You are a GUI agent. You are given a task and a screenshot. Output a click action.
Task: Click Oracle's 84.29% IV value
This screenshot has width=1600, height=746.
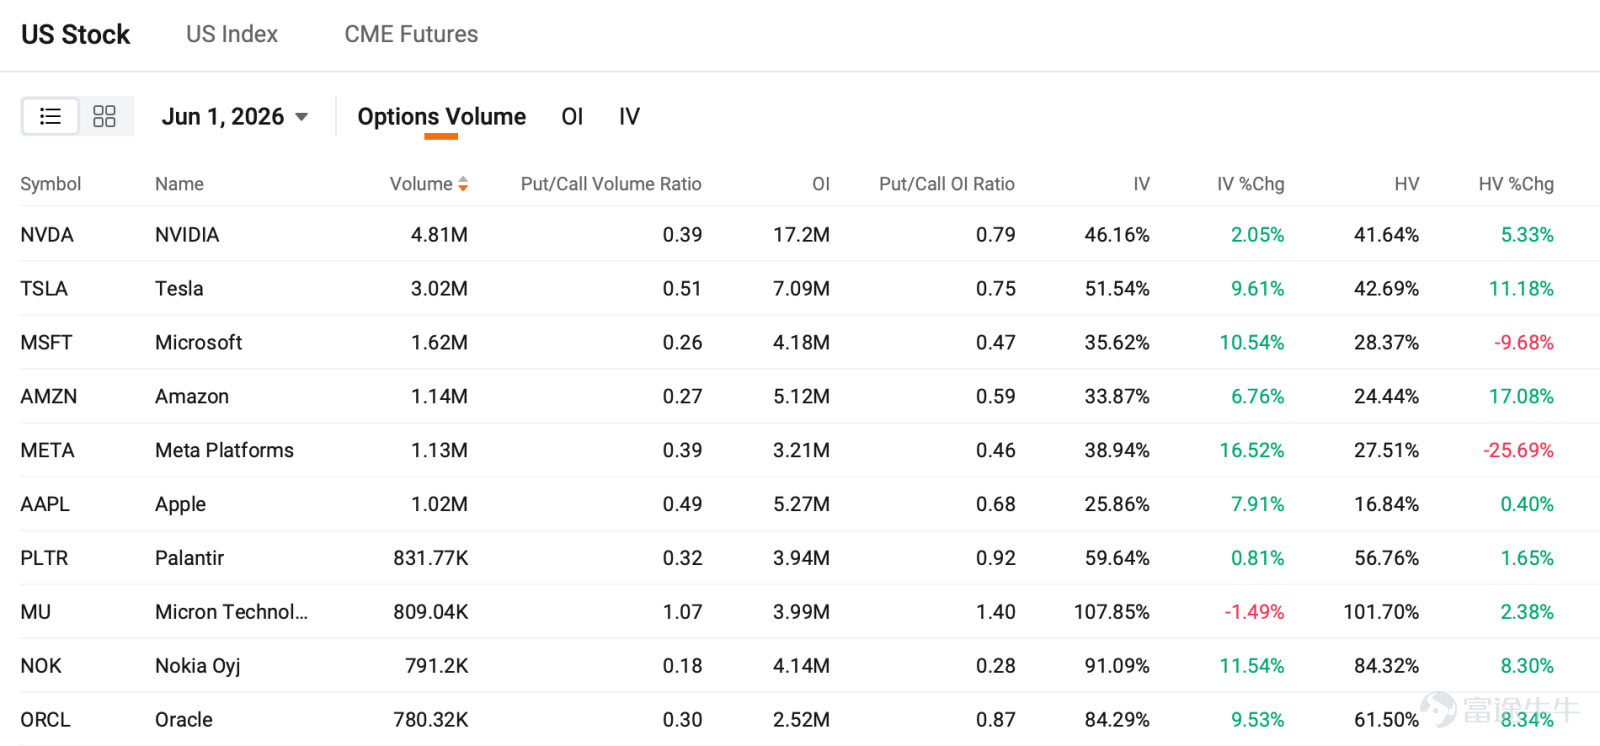point(1117,720)
